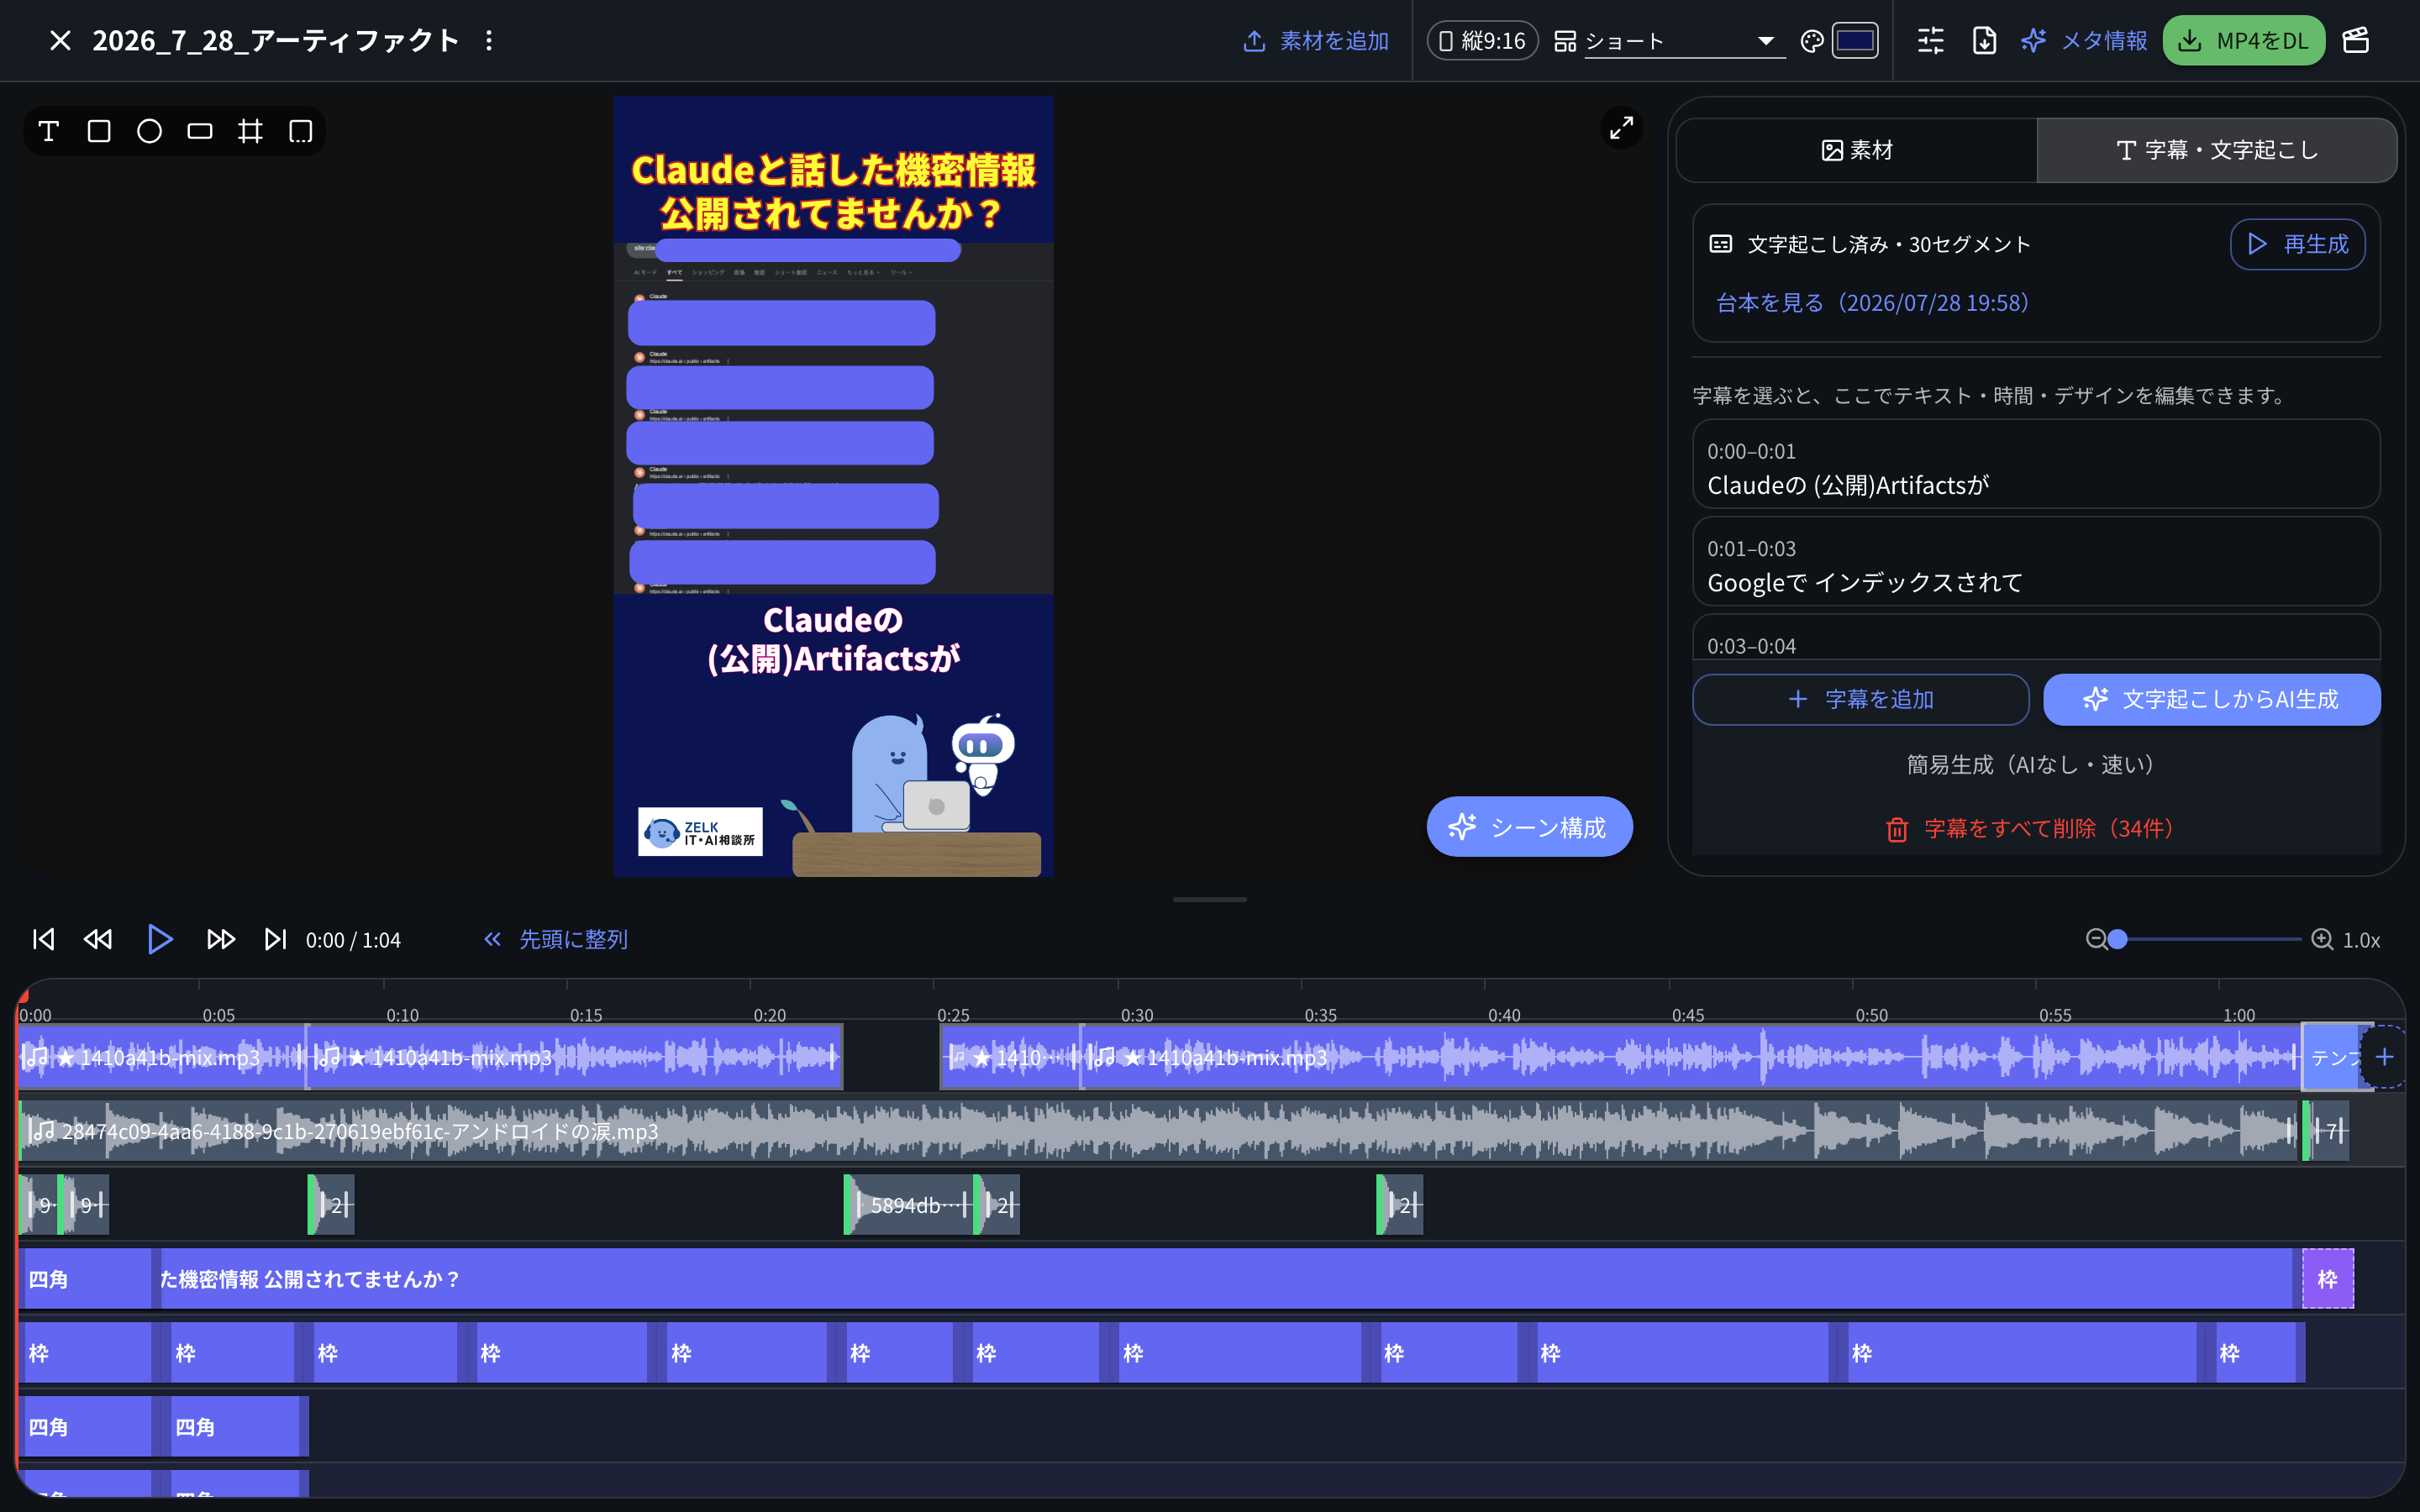This screenshot has width=2420, height=1512.
Task: Close the project with the X icon
Action: (60, 41)
